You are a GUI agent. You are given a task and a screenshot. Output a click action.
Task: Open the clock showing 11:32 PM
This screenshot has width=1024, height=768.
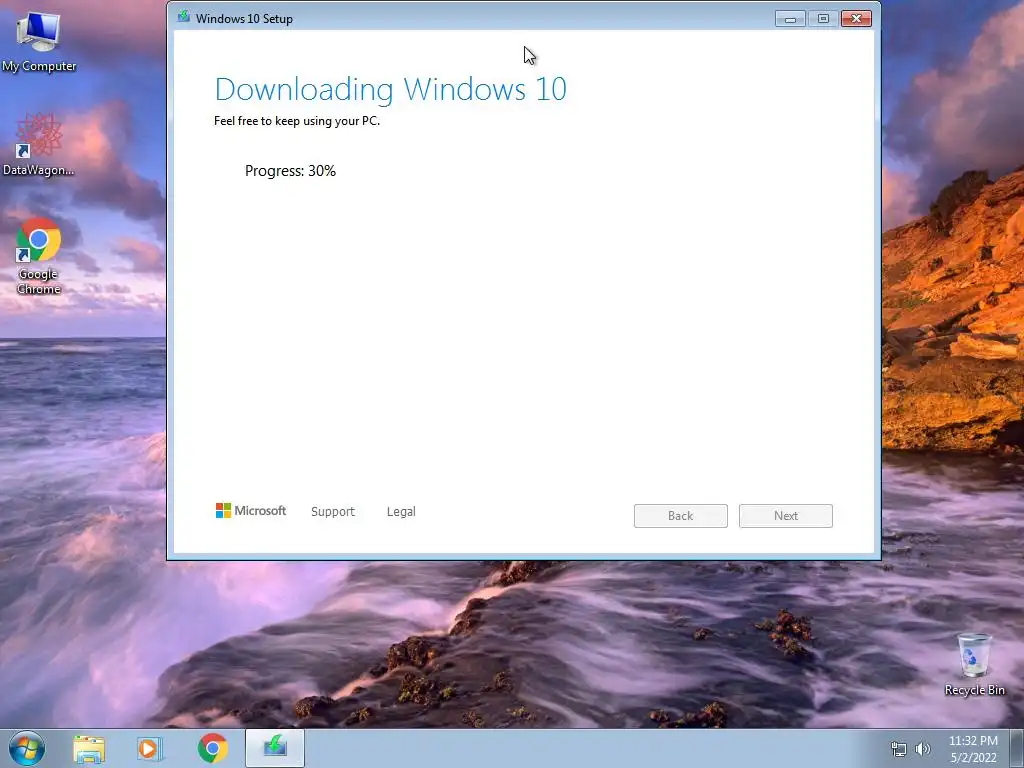pyautogui.click(x=973, y=749)
